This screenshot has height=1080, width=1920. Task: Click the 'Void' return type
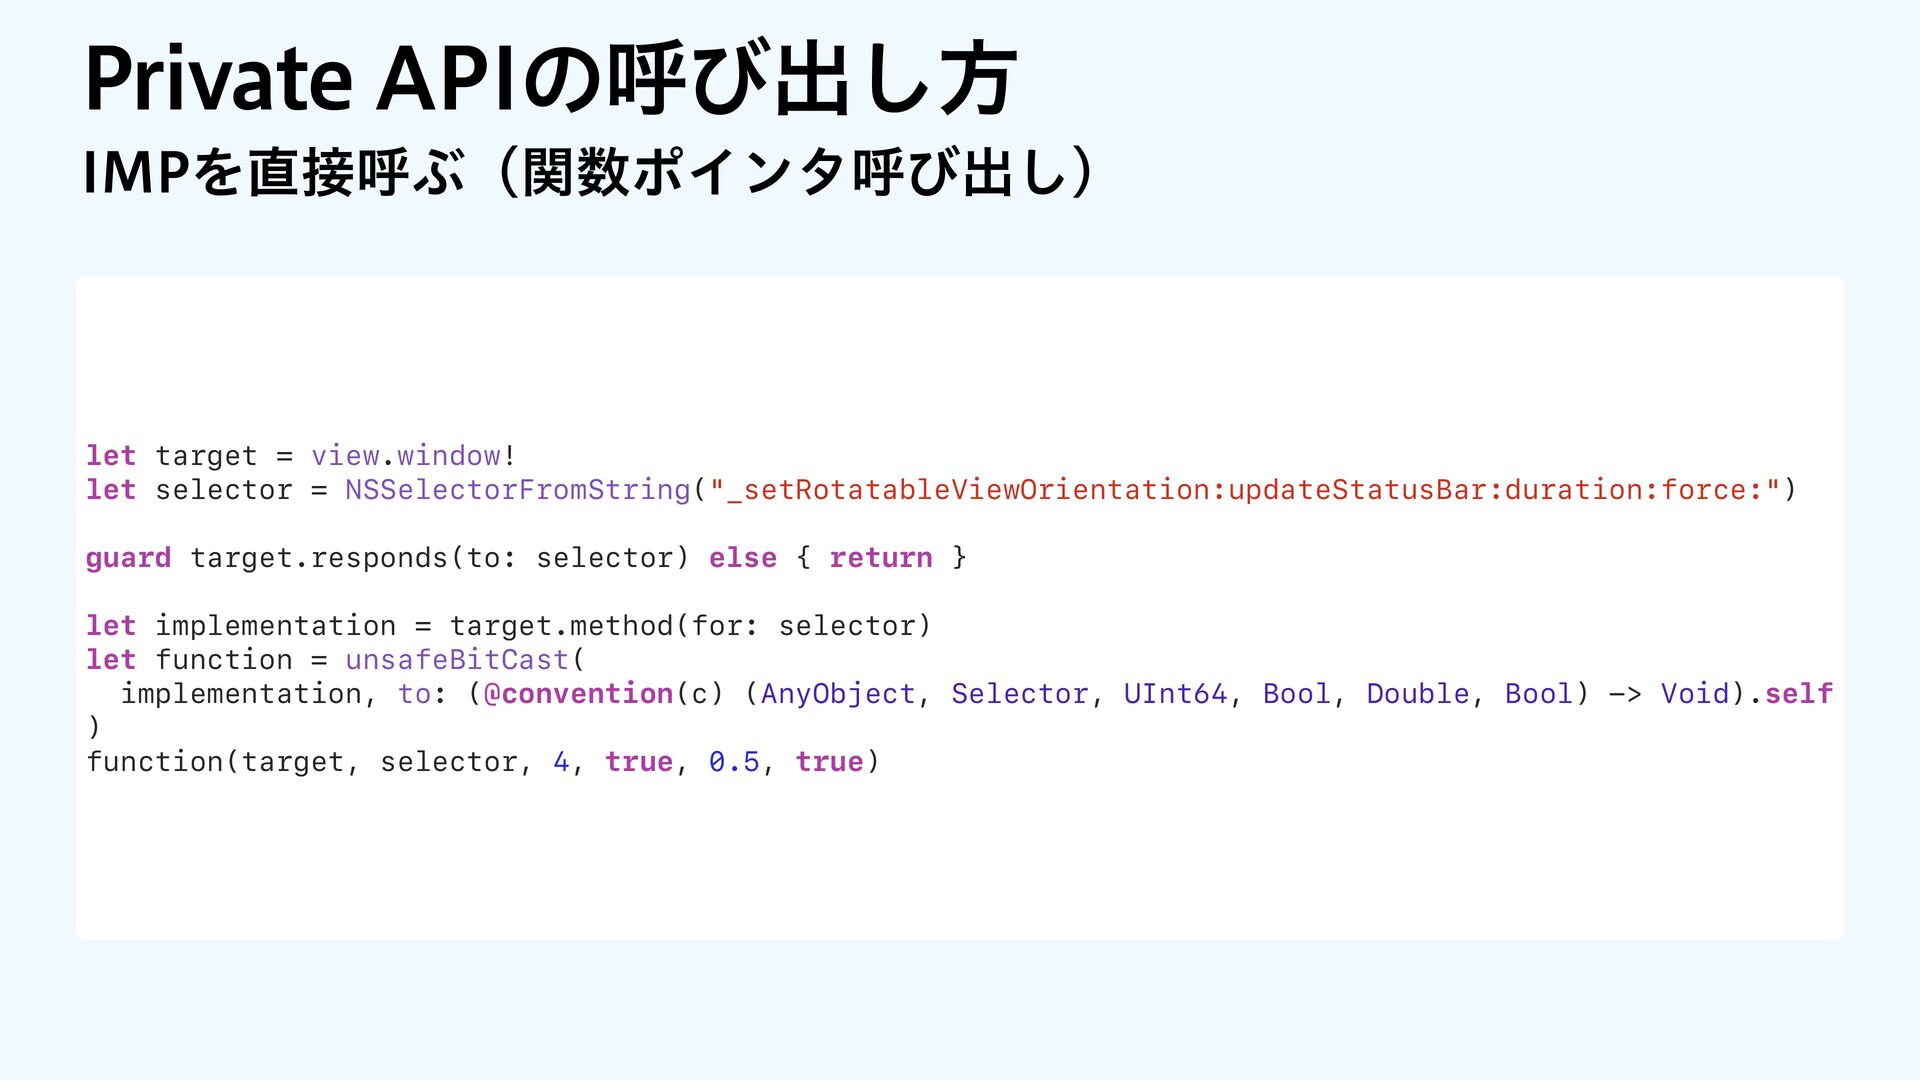pyautogui.click(x=1695, y=694)
